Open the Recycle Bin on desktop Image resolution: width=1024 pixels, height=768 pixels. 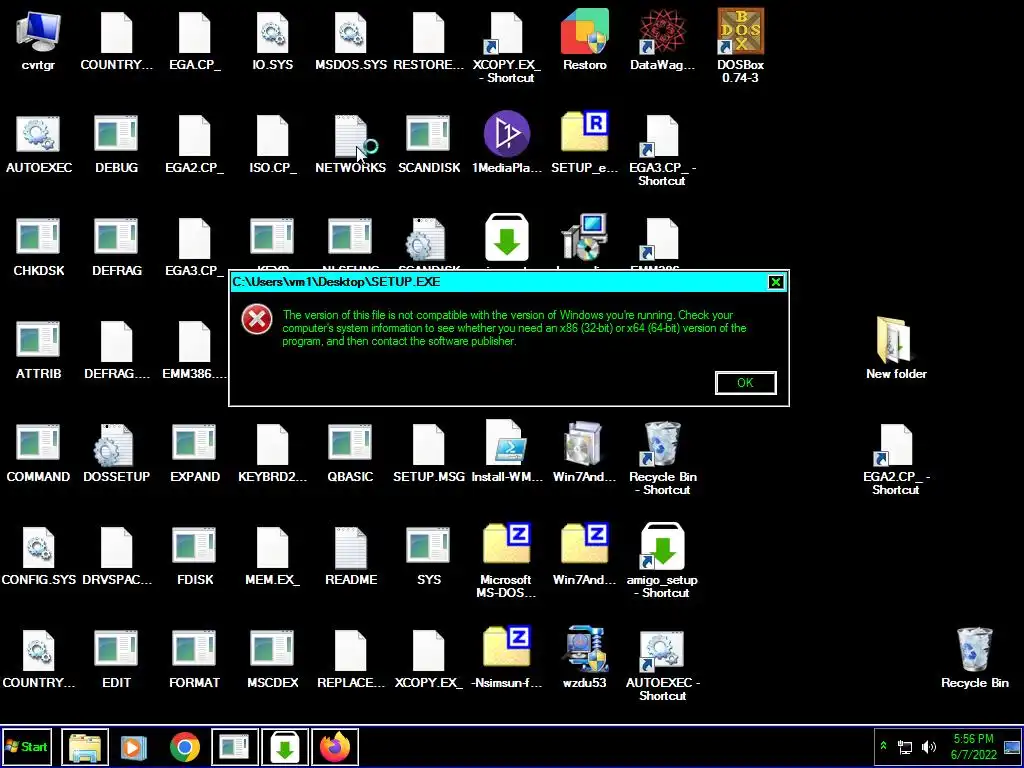coord(974,658)
